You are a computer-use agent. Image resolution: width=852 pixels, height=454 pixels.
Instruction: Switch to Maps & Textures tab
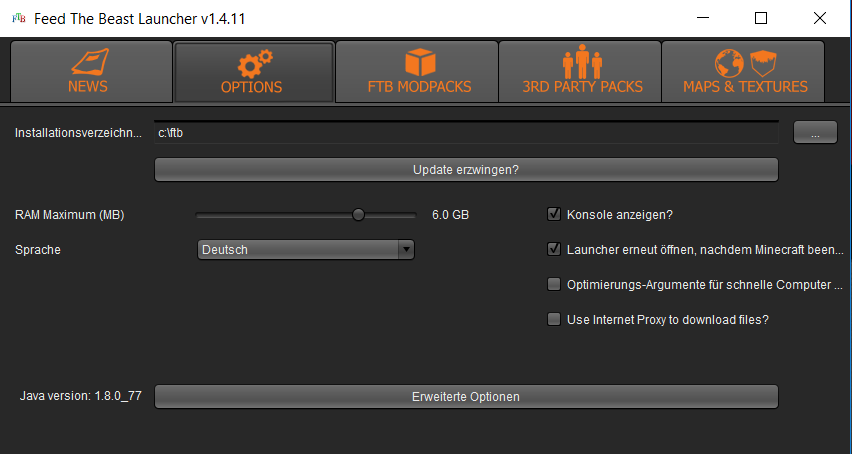click(x=743, y=72)
